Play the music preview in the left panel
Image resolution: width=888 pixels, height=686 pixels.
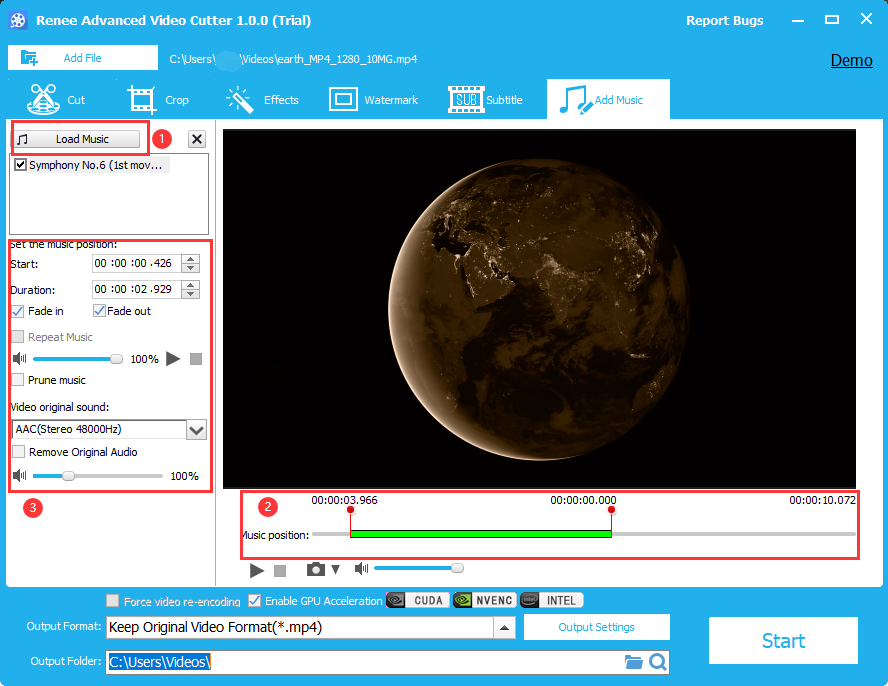[173, 358]
